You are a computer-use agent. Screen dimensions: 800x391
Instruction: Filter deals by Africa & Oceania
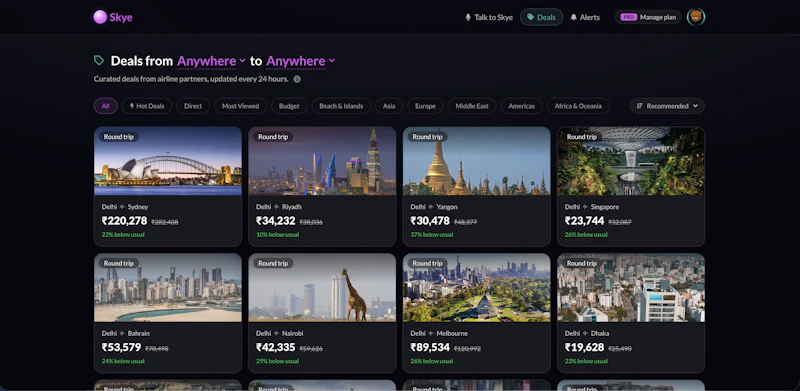[x=578, y=106]
